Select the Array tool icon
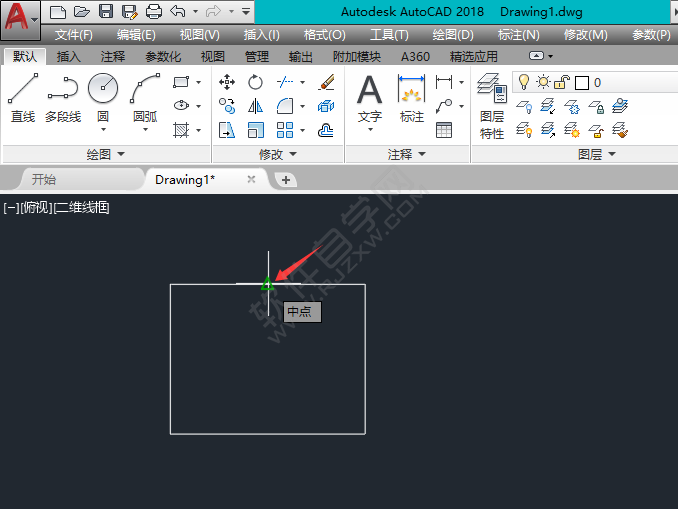The image size is (678, 509). [285, 130]
